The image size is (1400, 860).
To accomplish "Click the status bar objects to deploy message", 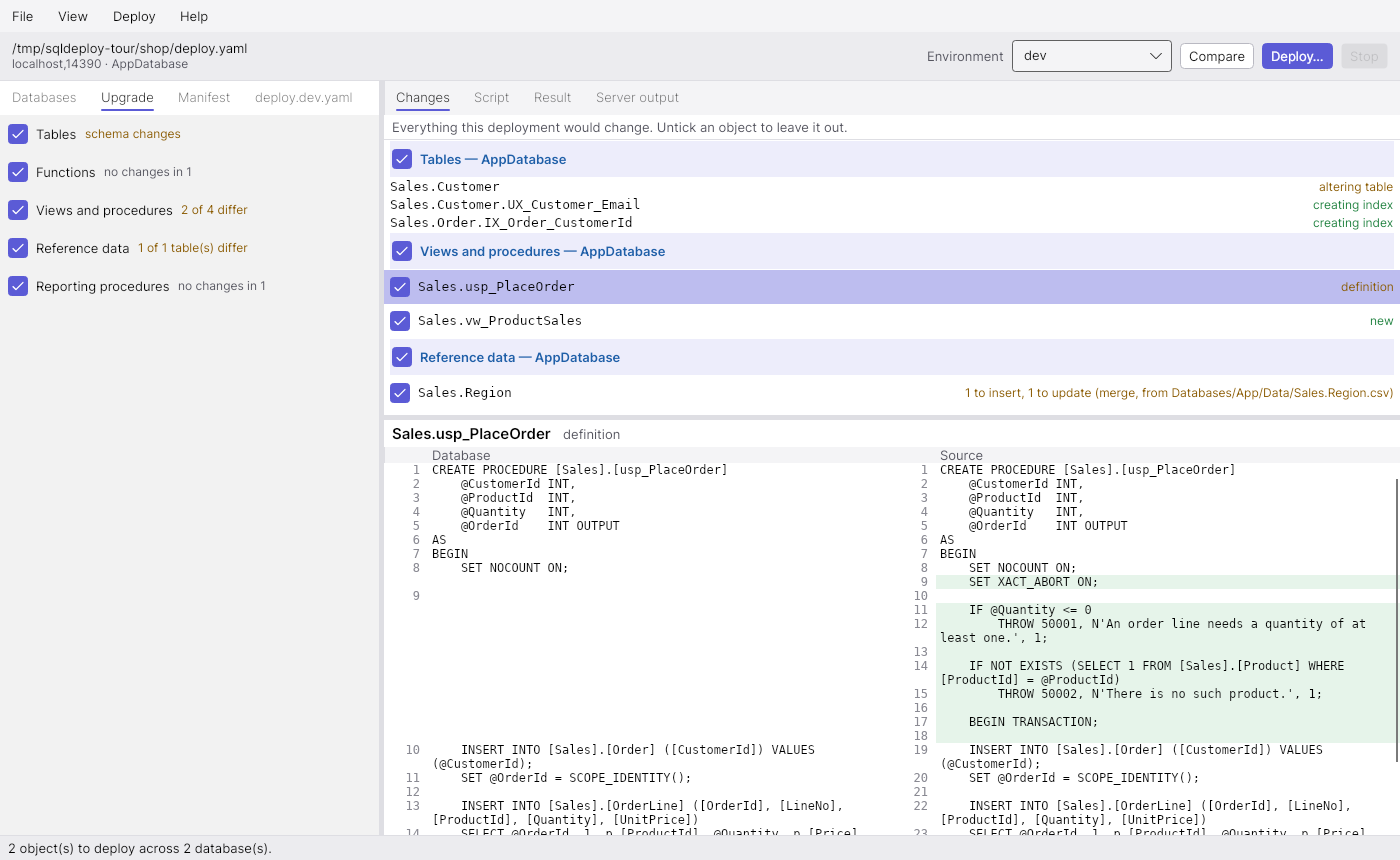I will point(140,848).
